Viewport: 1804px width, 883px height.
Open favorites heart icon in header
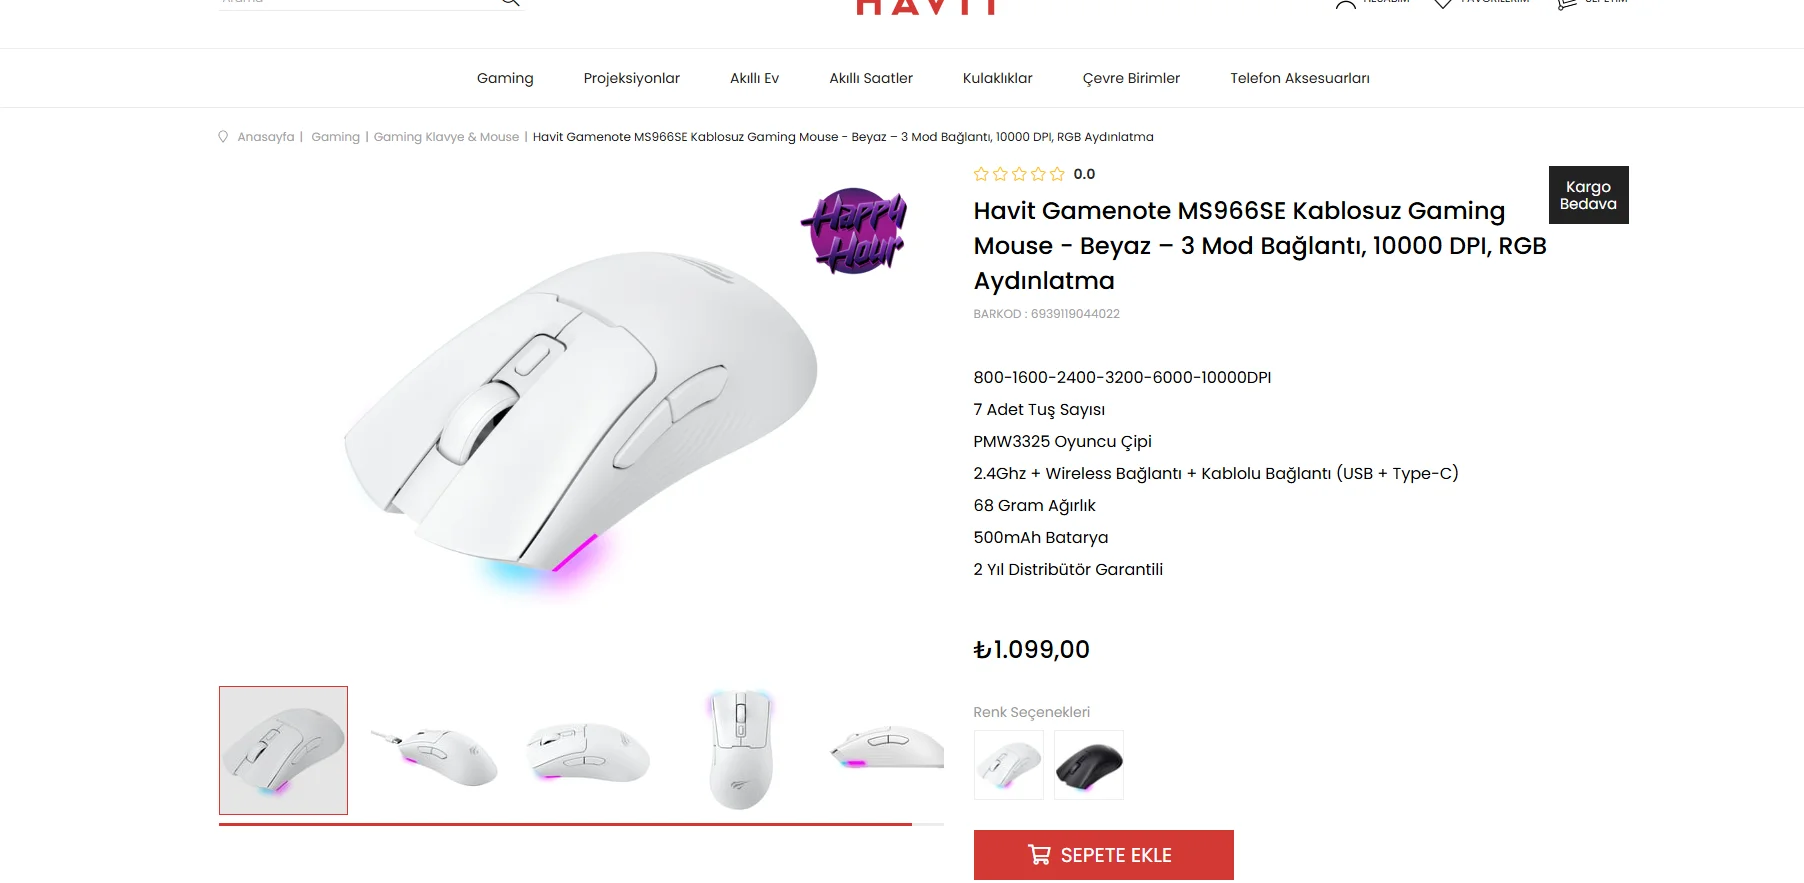[x=1443, y=4]
